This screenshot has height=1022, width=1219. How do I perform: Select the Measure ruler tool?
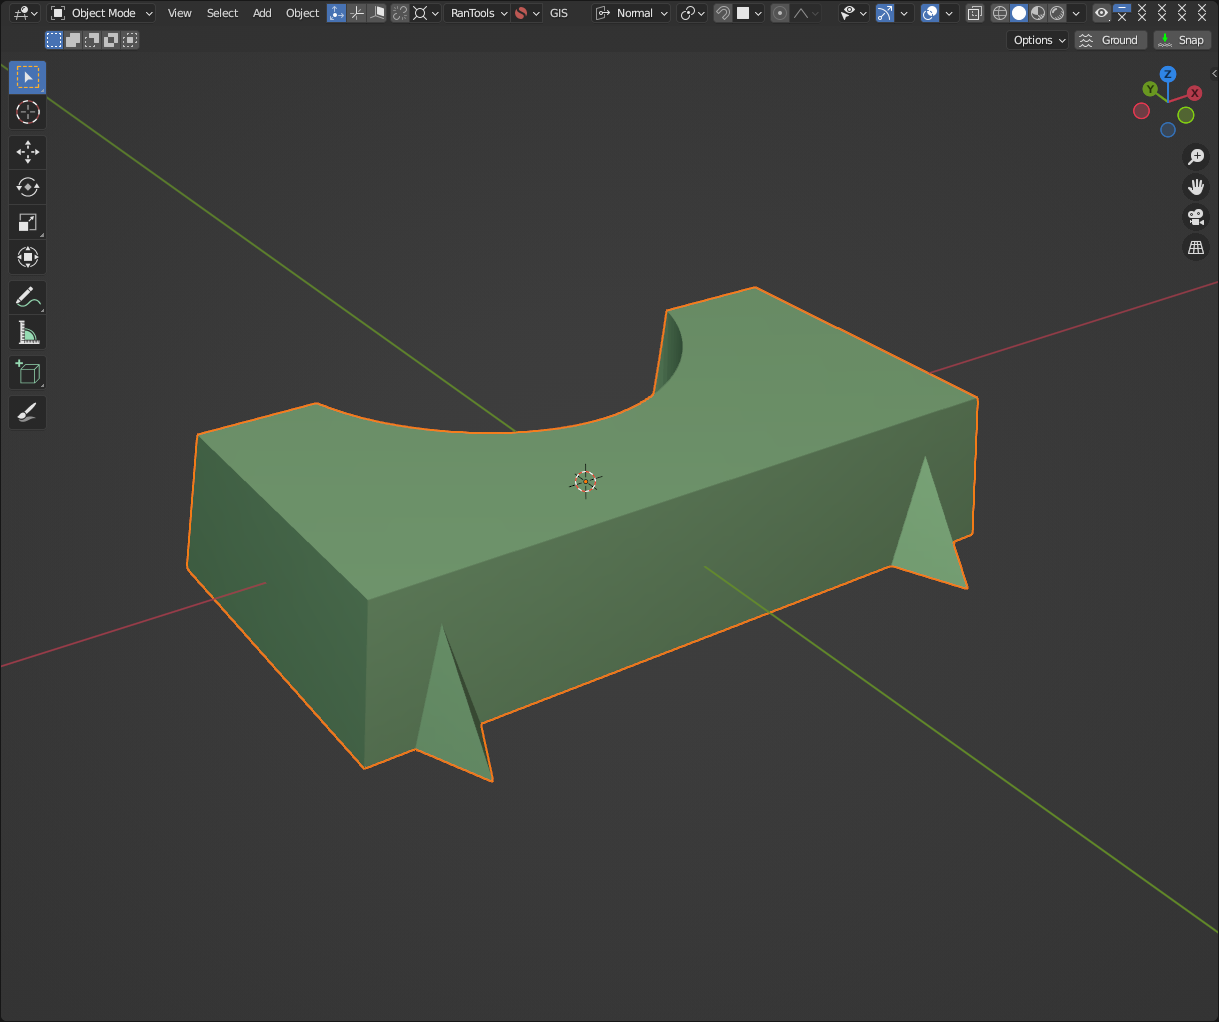click(28, 332)
